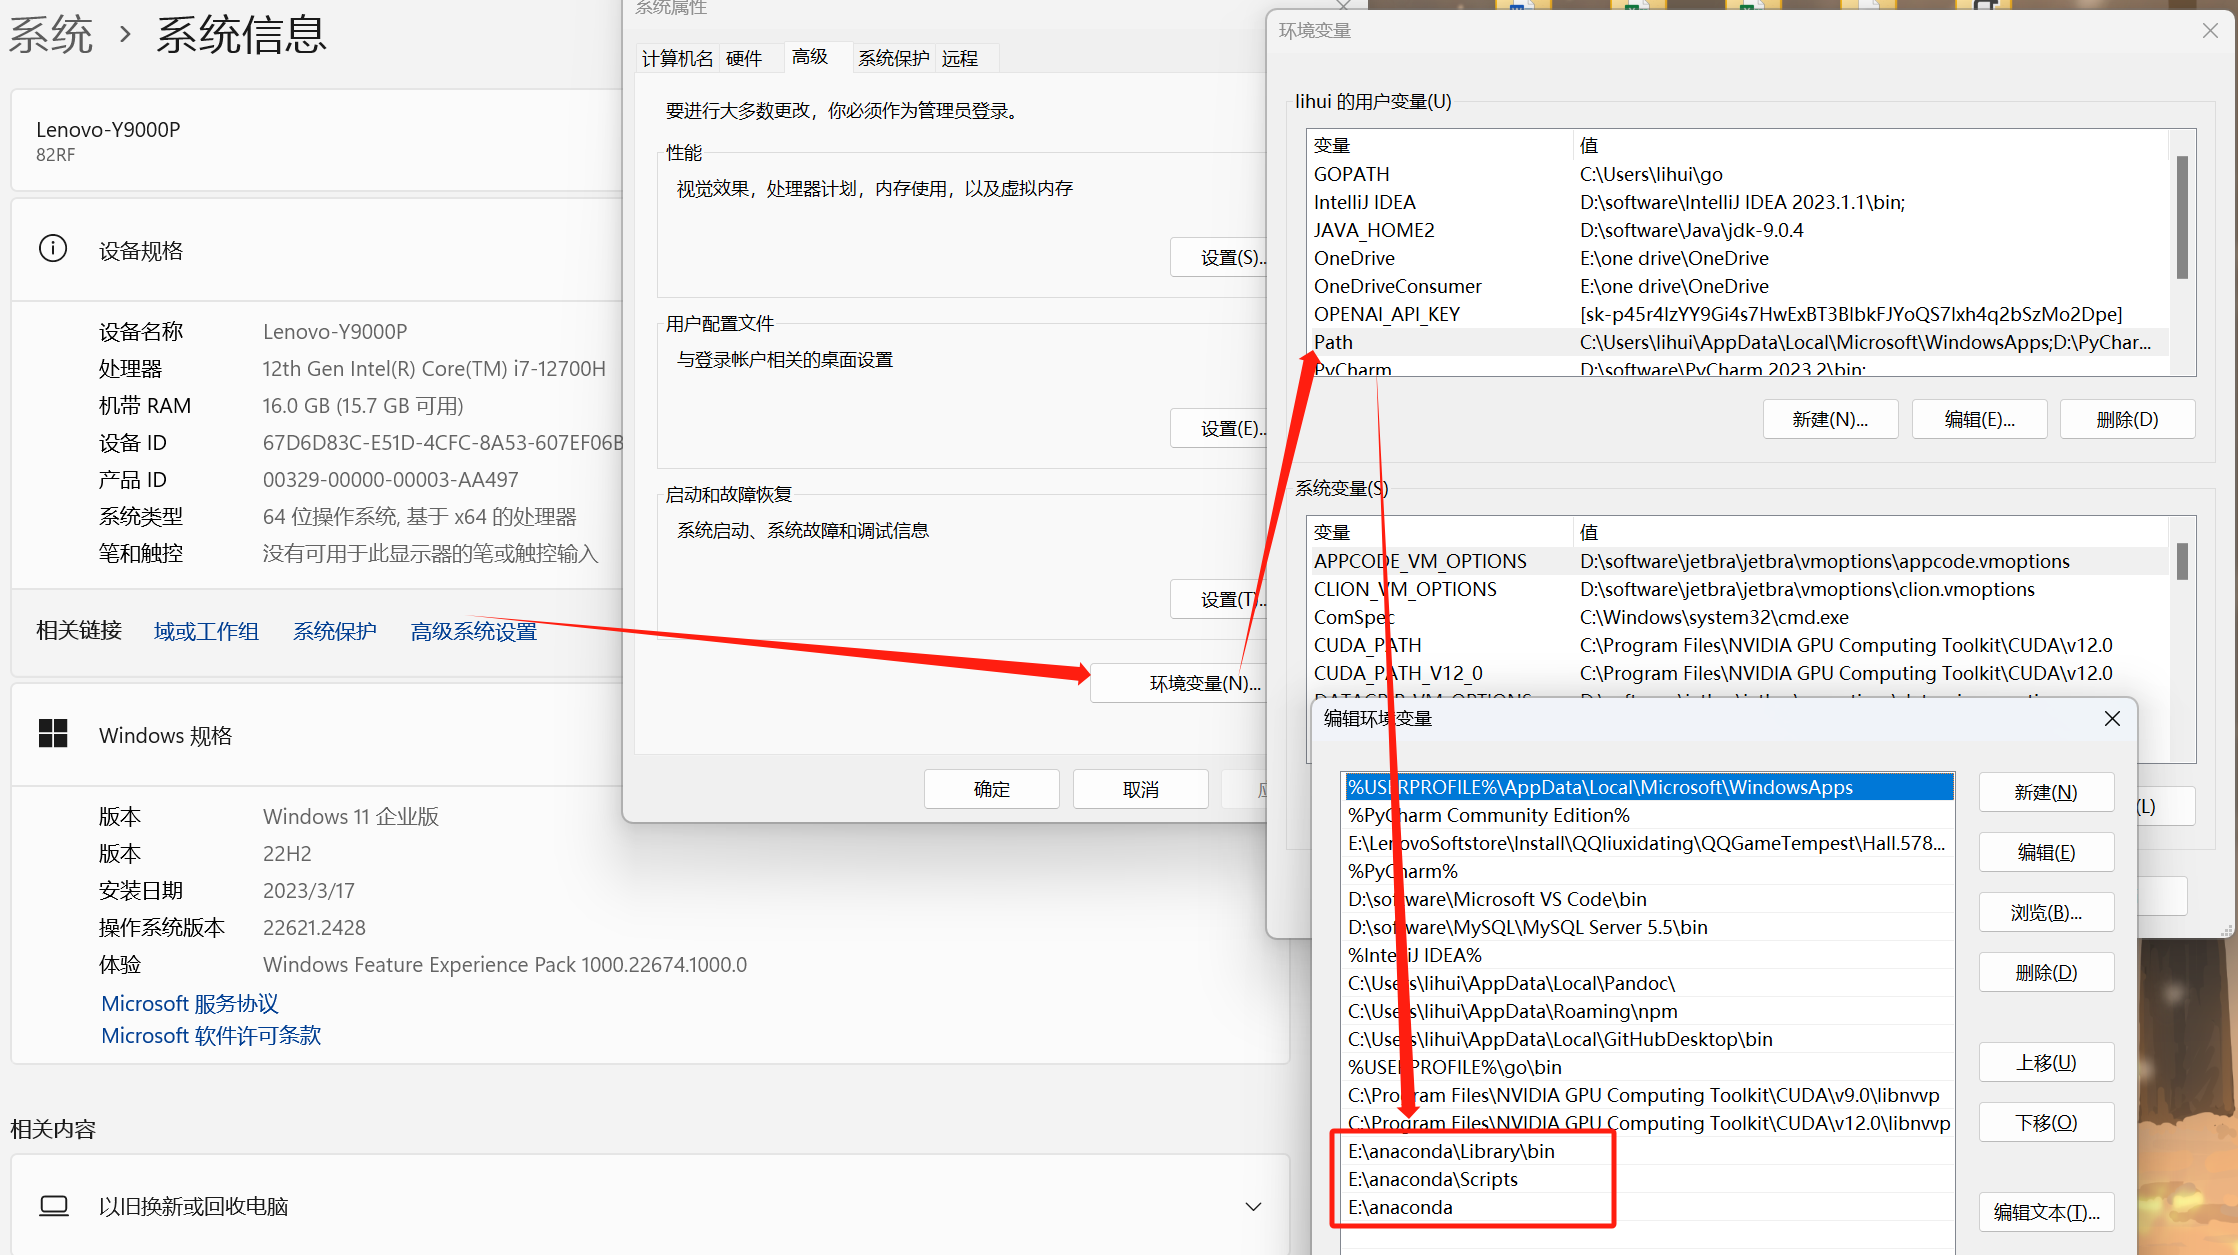The width and height of the screenshot is (2238, 1255).
Task: Click the user variables list scrollbar
Action: coord(2181,217)
